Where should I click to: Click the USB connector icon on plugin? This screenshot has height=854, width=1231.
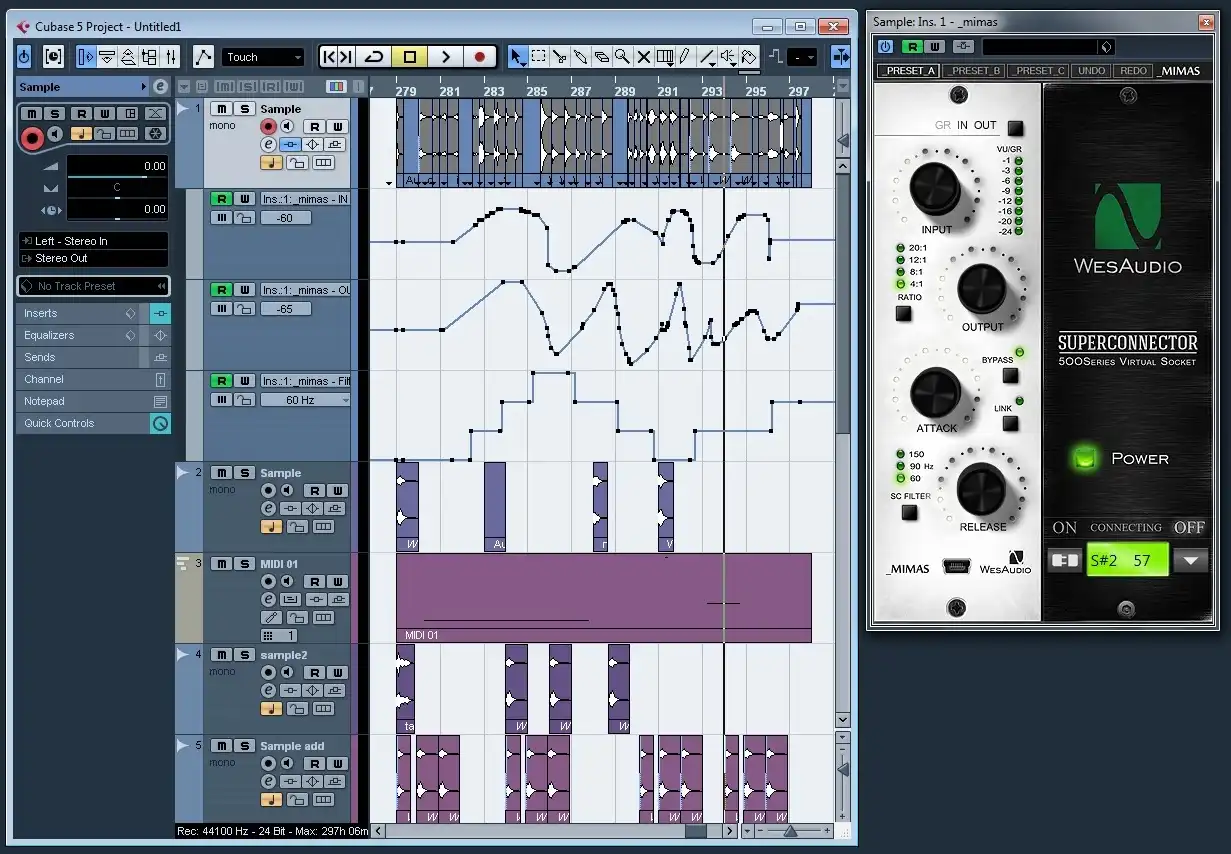tap(956, 567)
